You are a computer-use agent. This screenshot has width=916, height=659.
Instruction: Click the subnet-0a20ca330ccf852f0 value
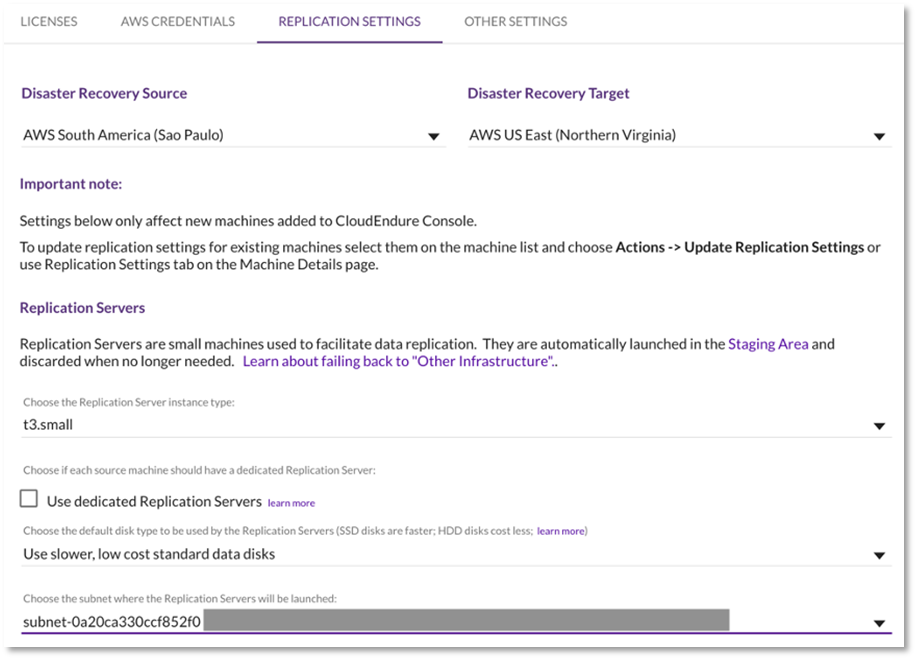click(x=112, y=622)
